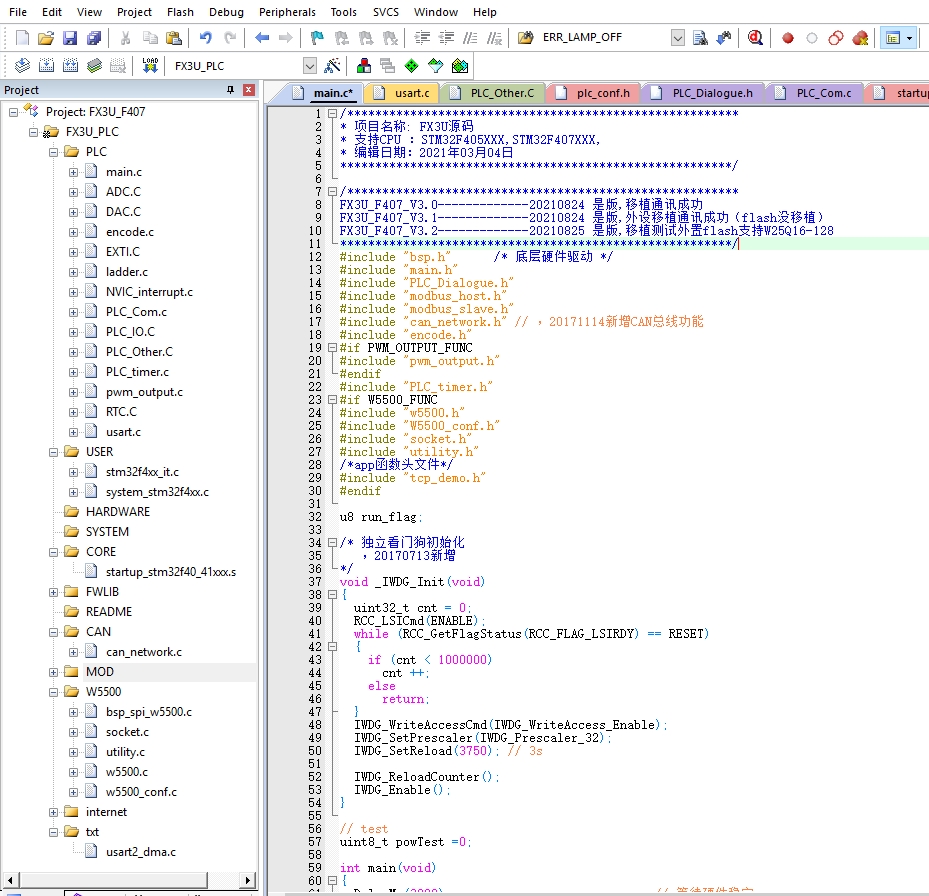The width and height of the screenshot is (929, 896).
Task: Open the Peripherals menu
Action: [x=287, y=12]
